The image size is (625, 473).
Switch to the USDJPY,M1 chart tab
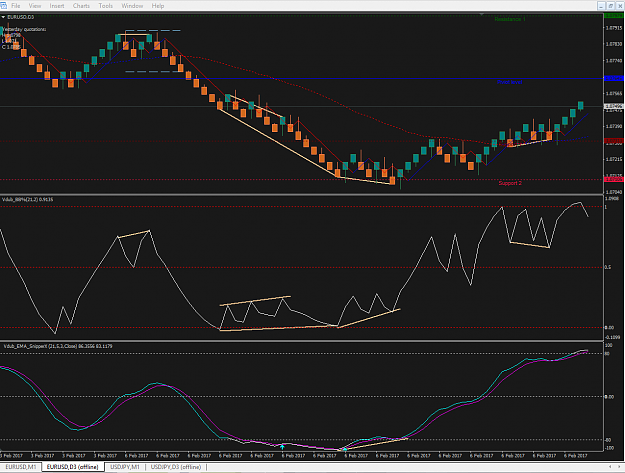(x=125, y=467)
